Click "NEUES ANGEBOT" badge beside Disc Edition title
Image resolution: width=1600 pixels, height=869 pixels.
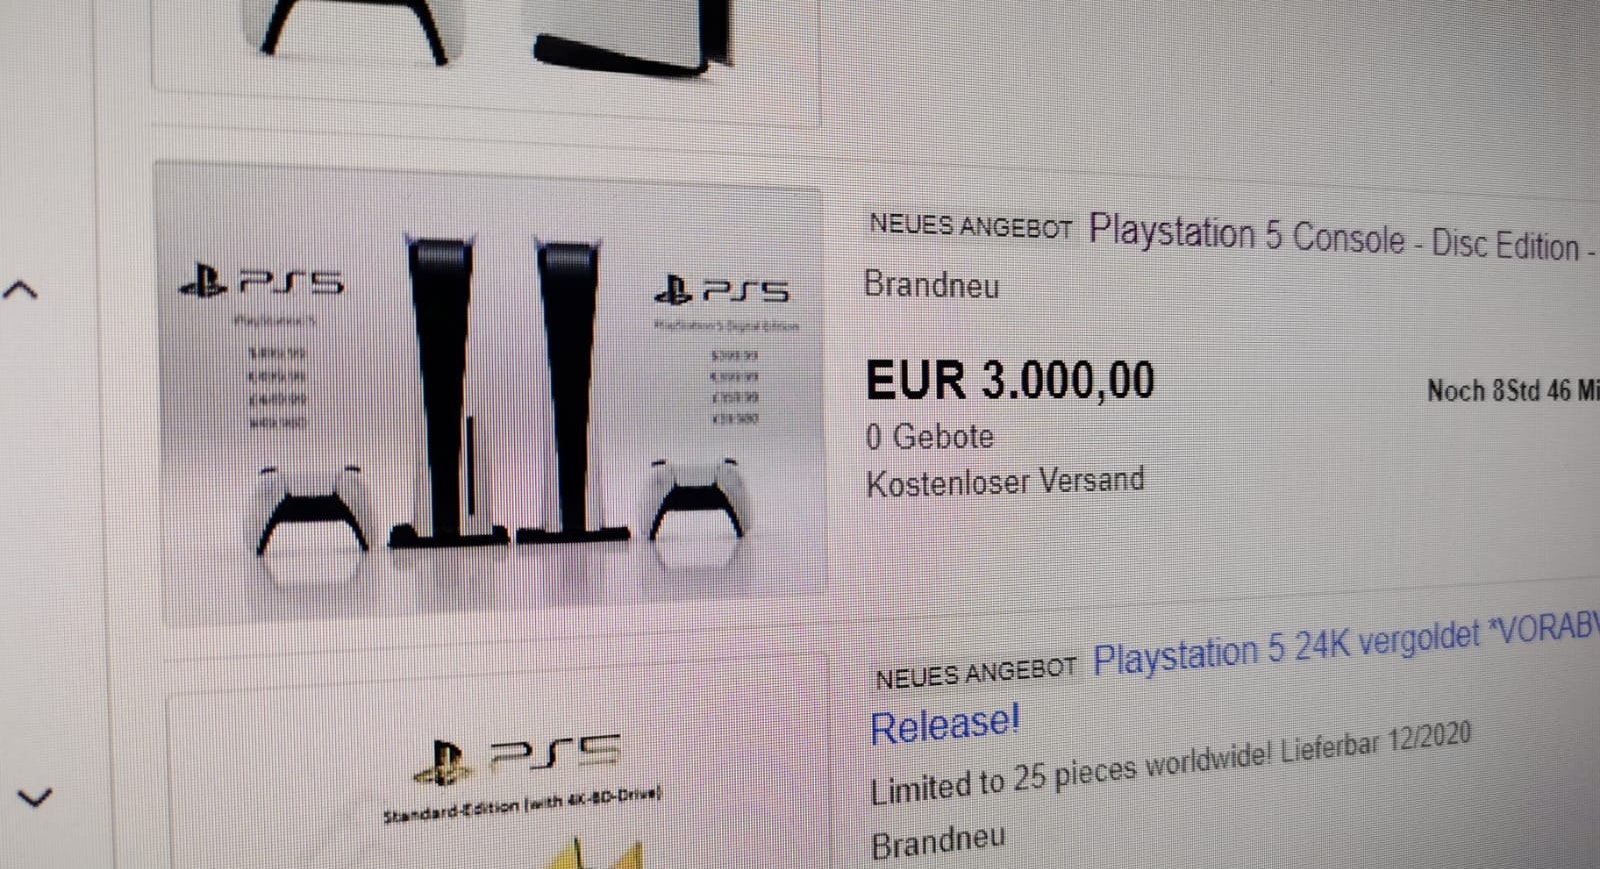point(970,226)
